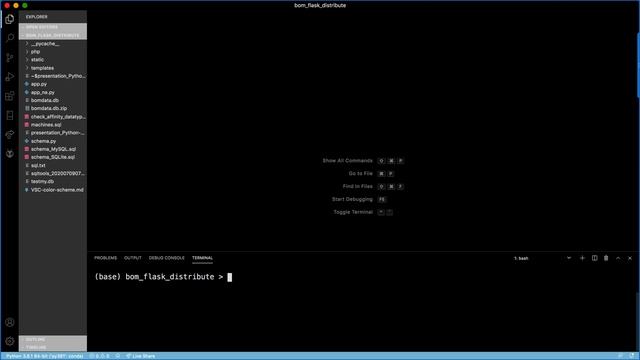Expand the templates folder
Image resolution: width=640 pixels, height=360 pixels.
53,68
